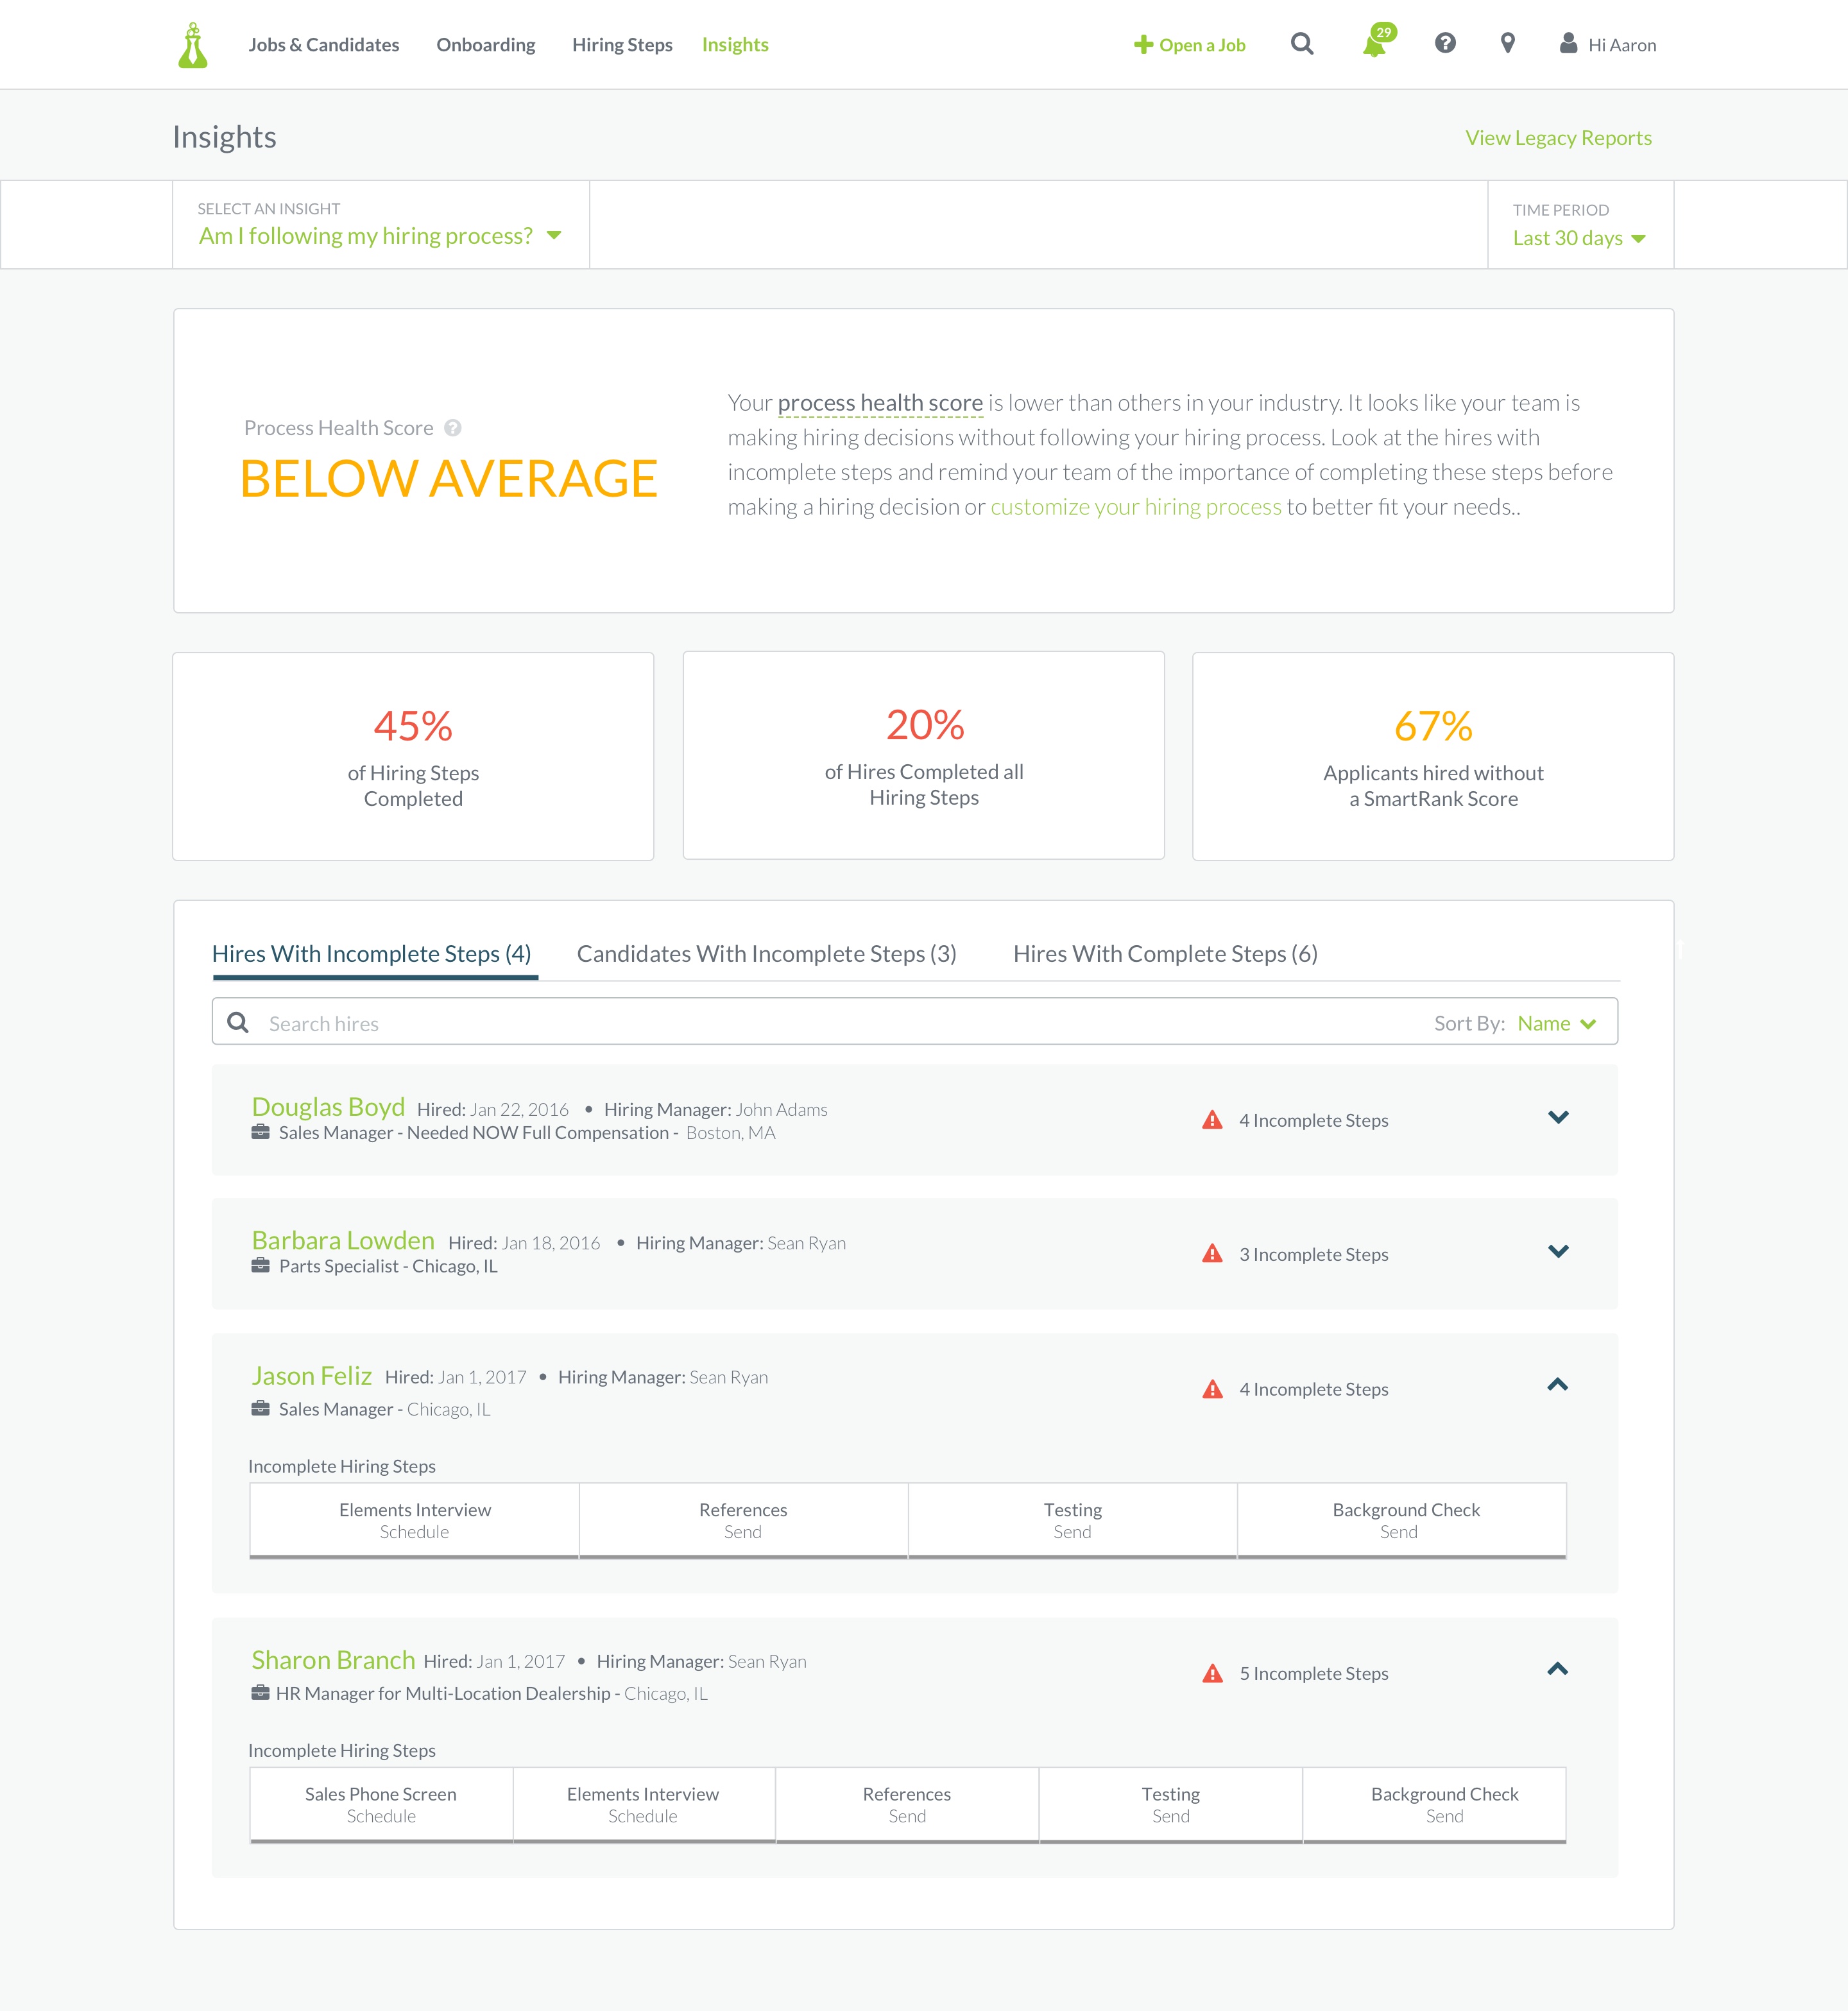Click the warning triangle icon for Douglas Boyd
Screen dimensions: 1848x2011
[1214, 1119]
